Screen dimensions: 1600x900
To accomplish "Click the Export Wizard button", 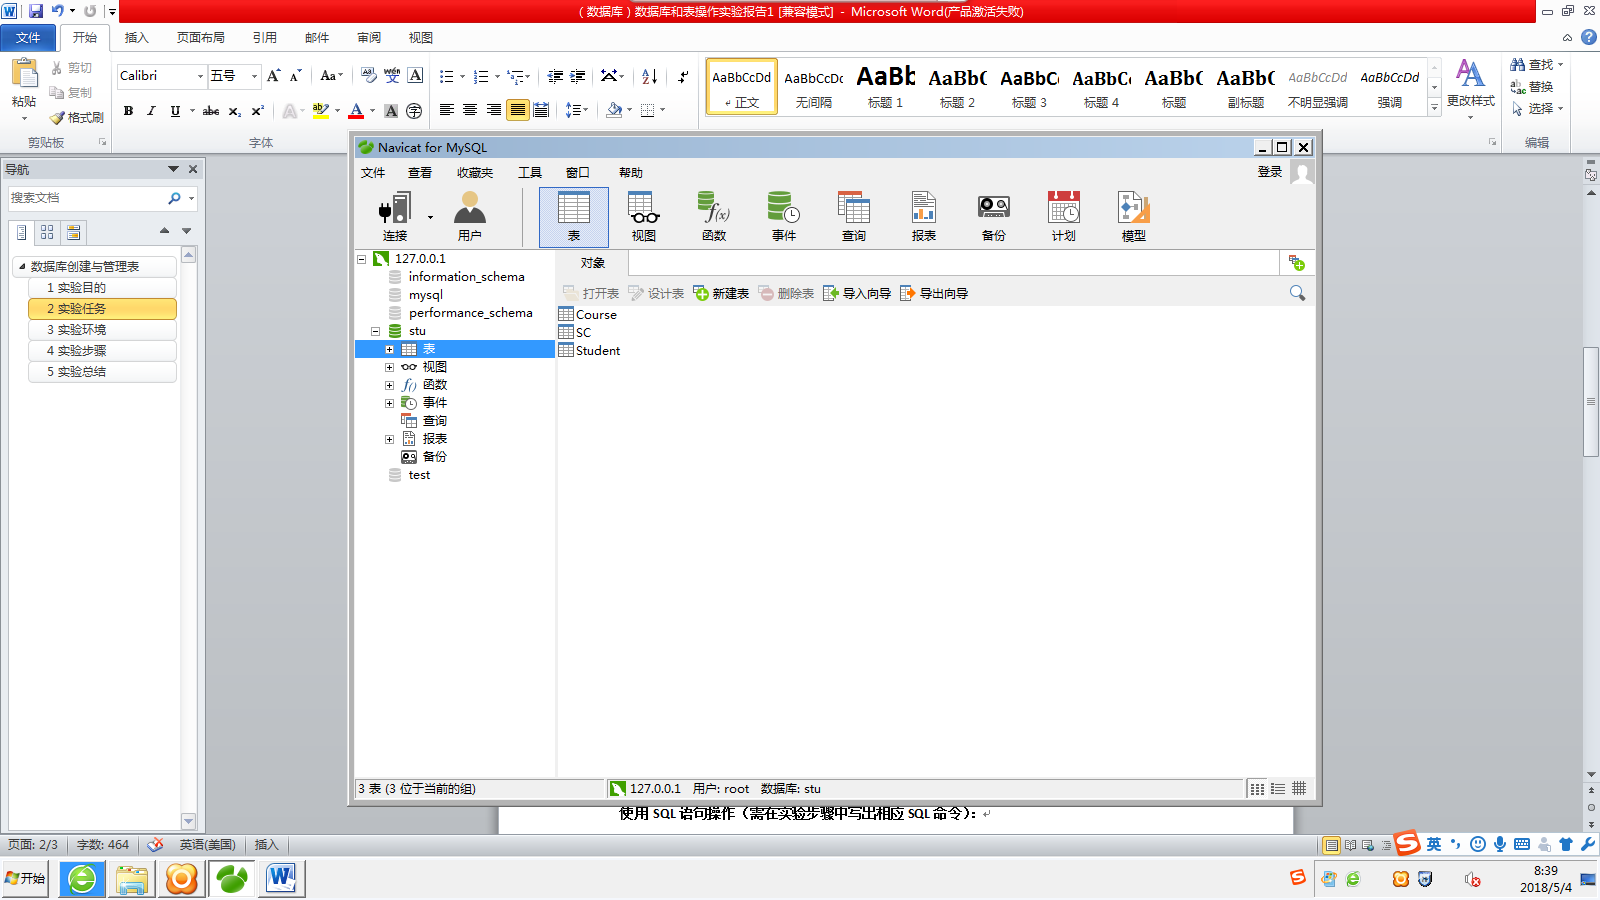I will tap(934, 293).
